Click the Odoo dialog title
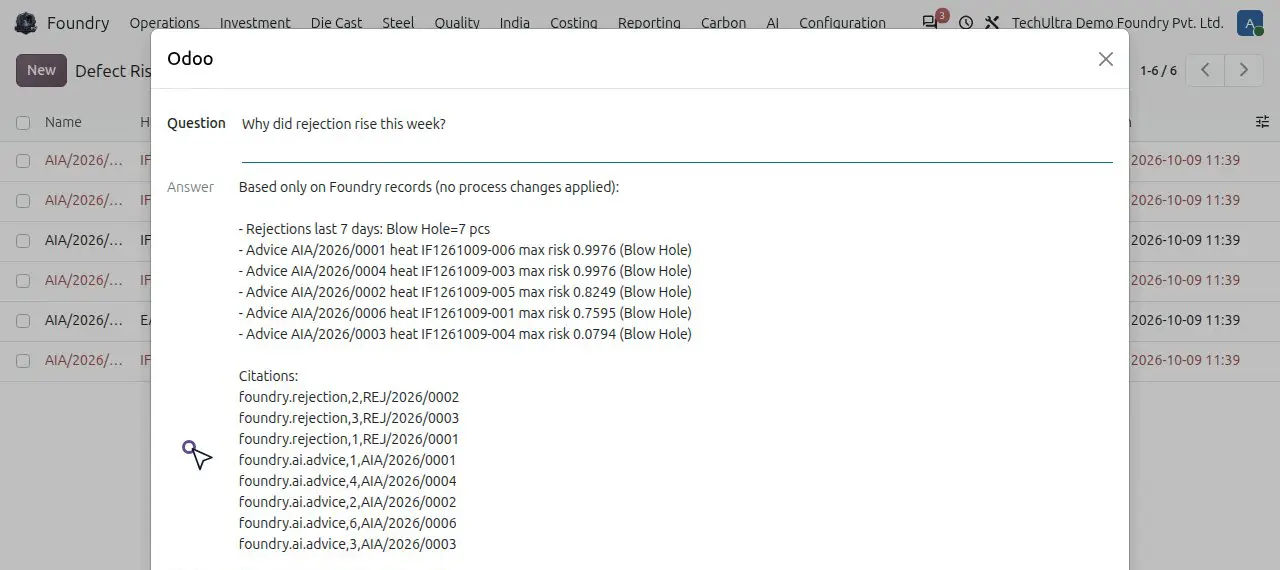 click(x=190, y=59)
